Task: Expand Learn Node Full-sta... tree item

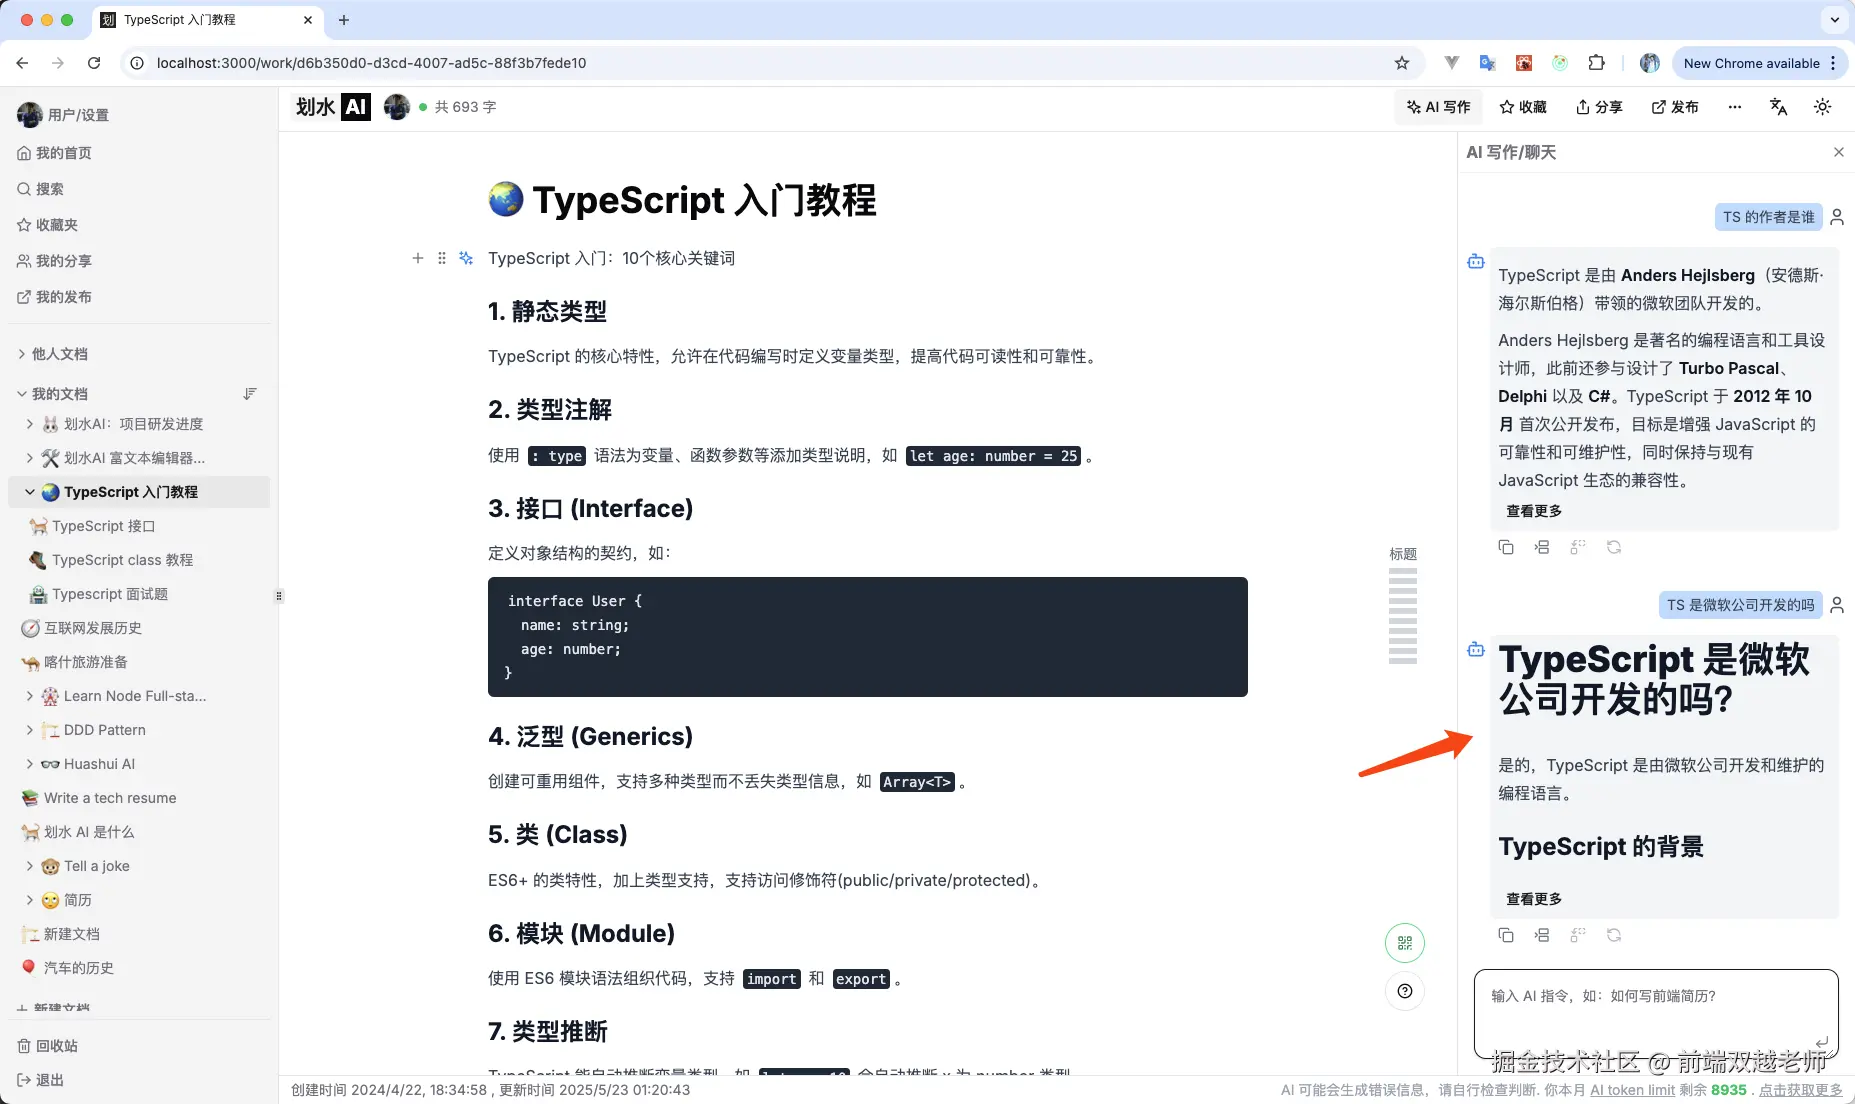Action: pyautogui.click(x=30, y=696)
